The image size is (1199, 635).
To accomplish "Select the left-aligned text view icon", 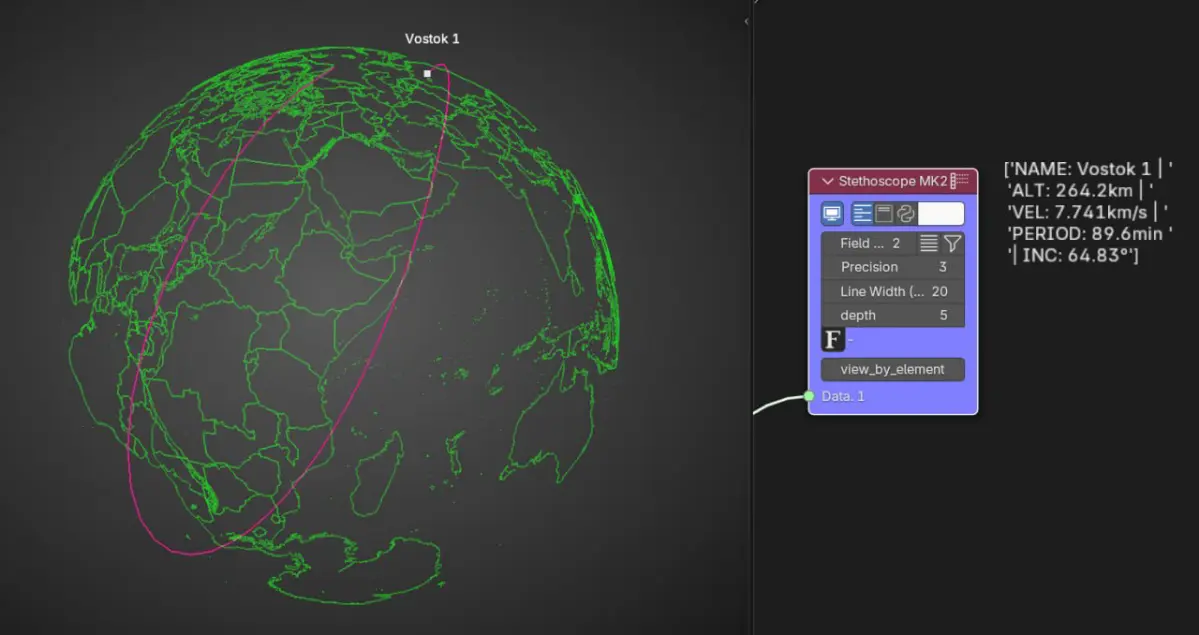I will 862,213.
